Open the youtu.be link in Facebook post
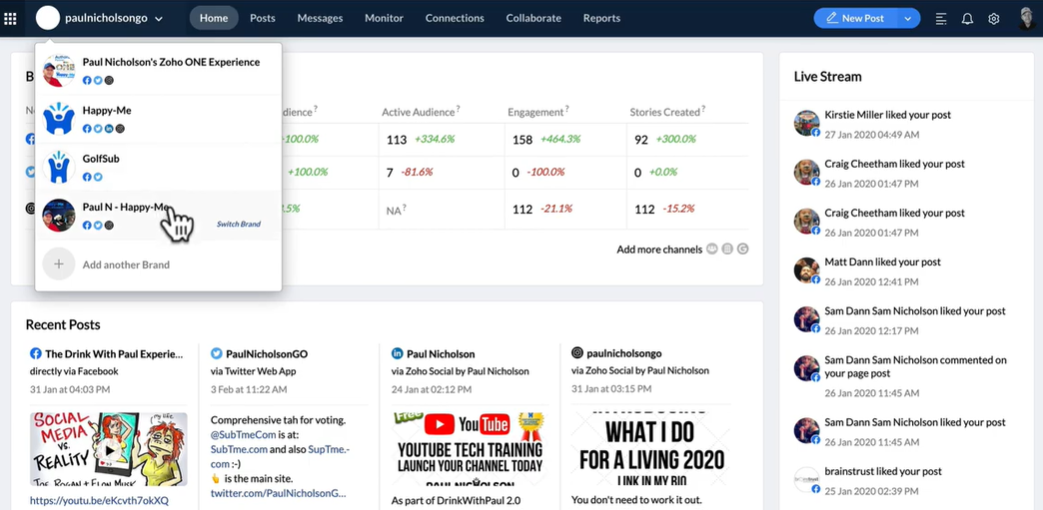 click(x=99, y=500)
